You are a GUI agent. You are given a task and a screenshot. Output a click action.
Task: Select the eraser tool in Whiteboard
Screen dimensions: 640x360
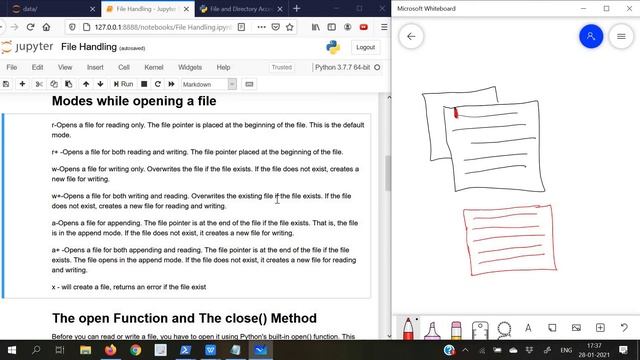pyautogui.click(x=456, y=330)
